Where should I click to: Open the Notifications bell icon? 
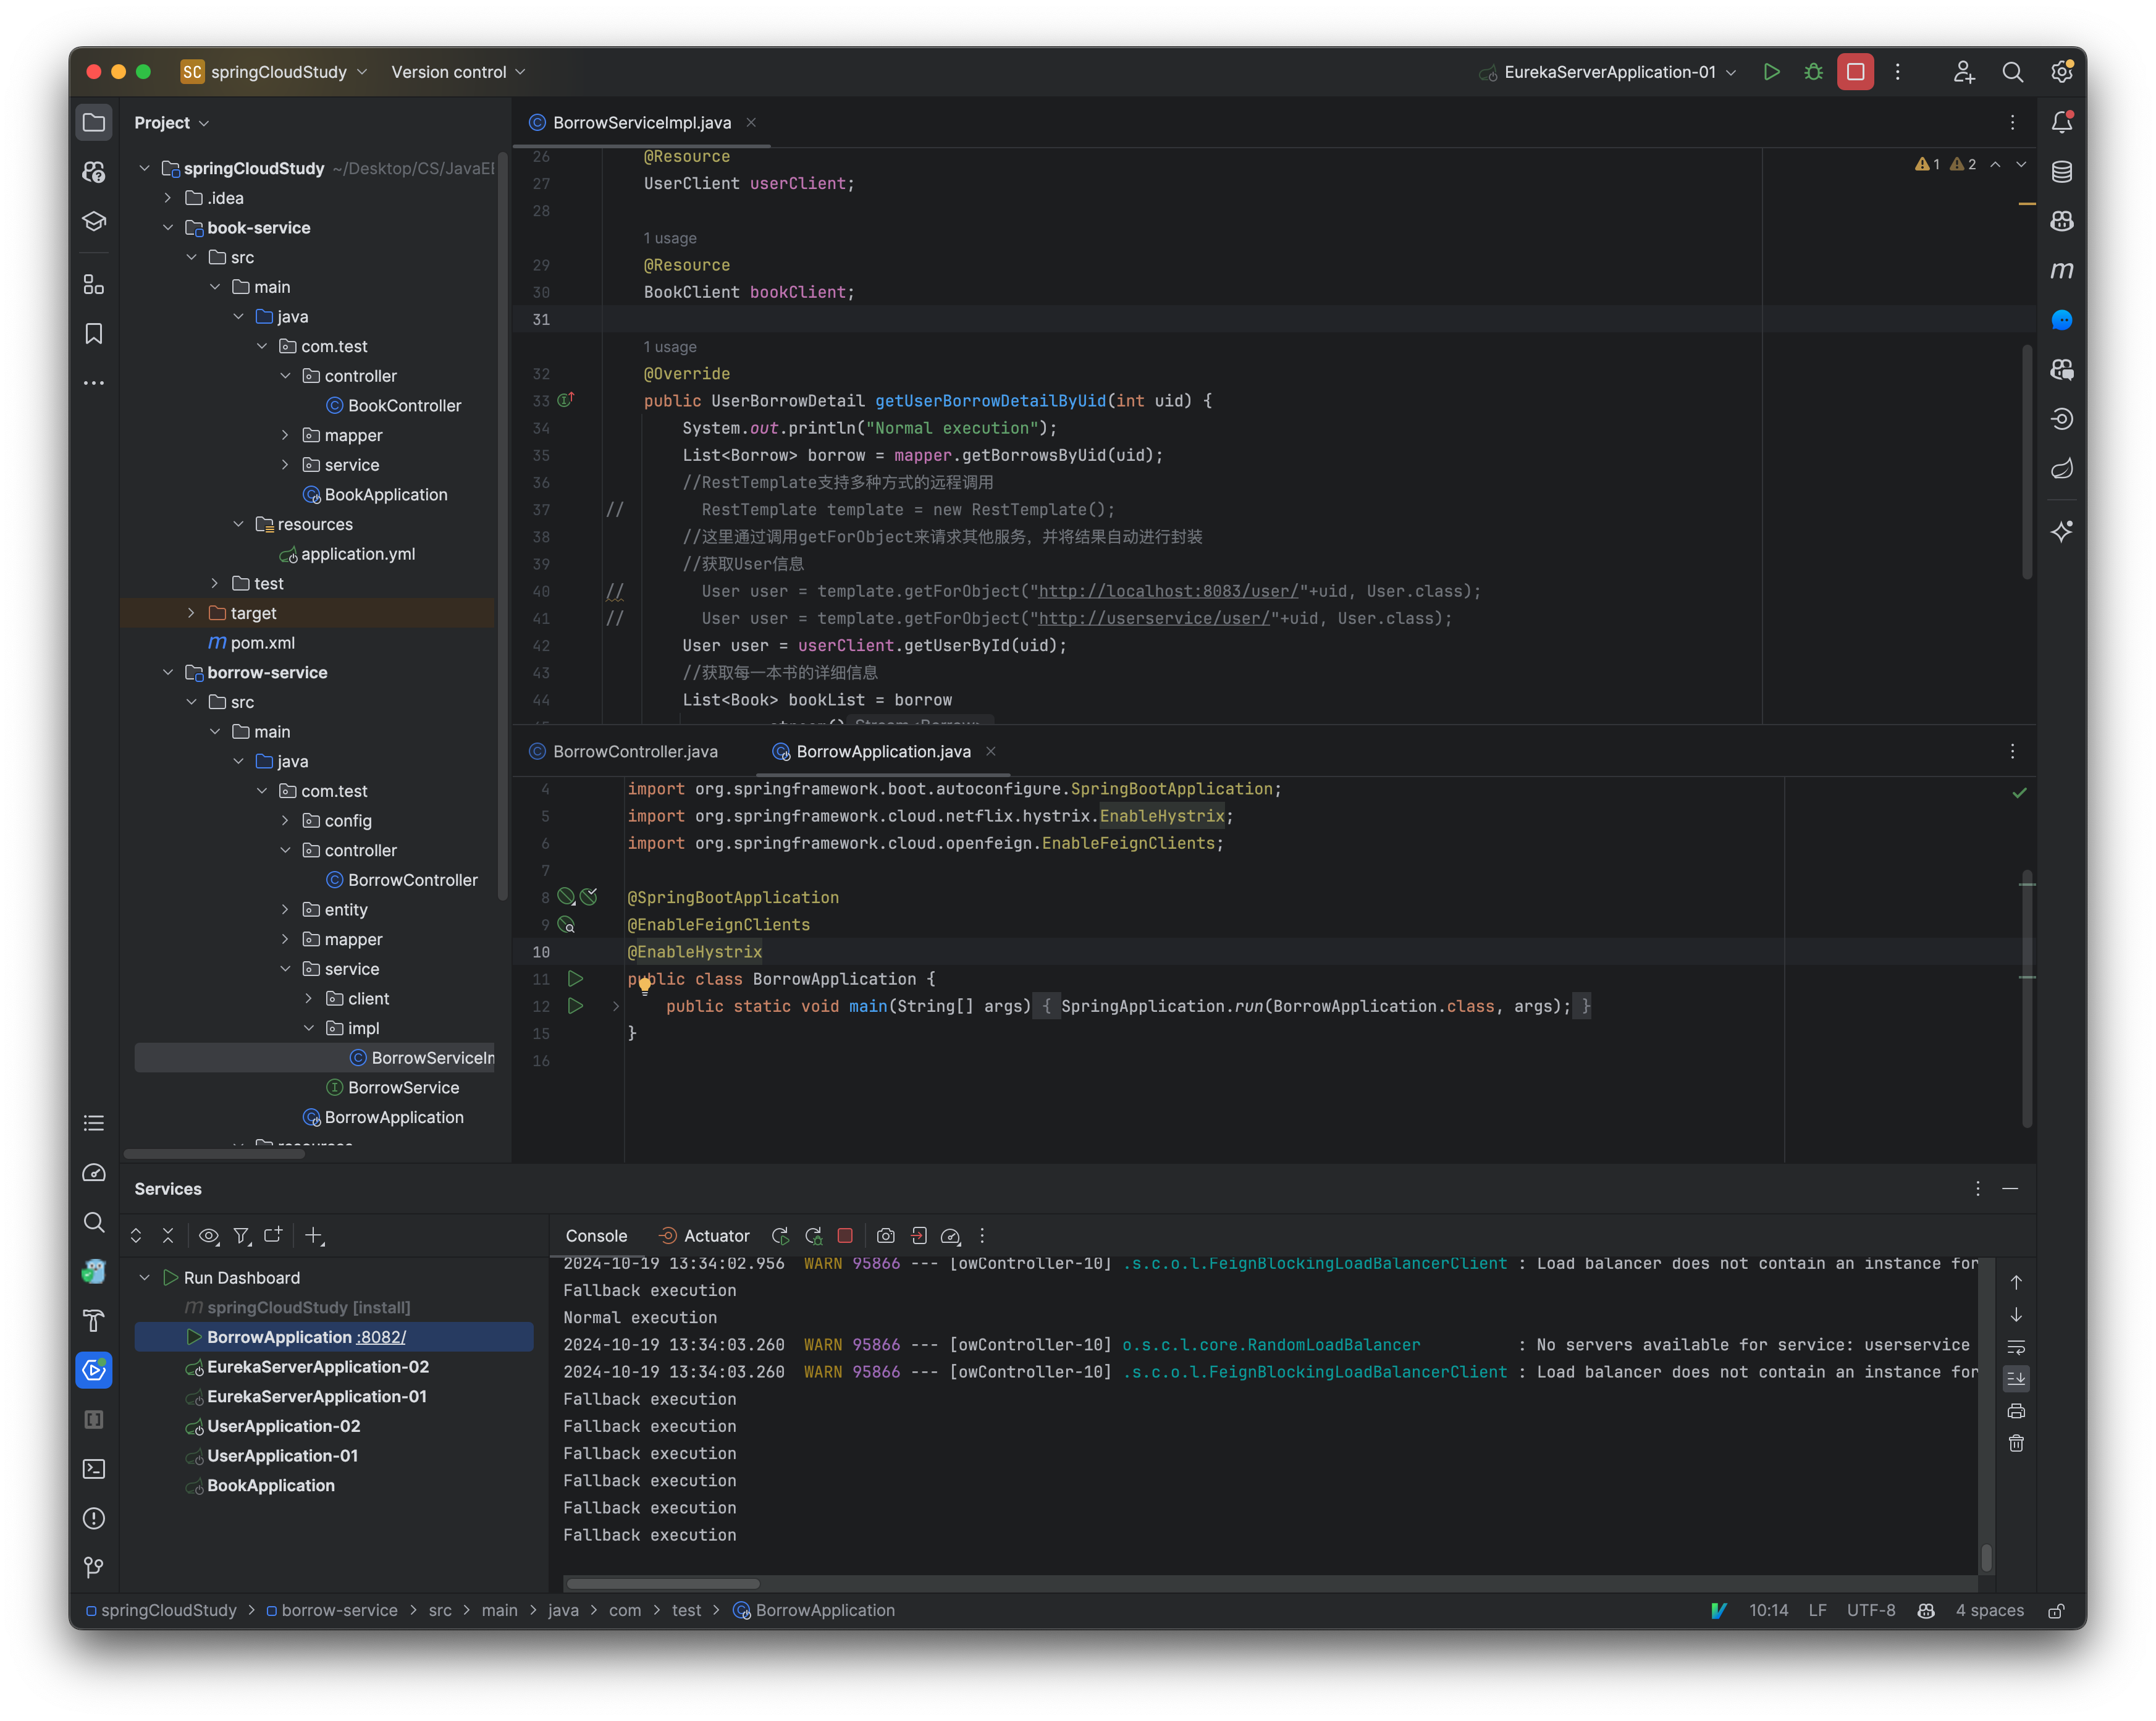(2062, 122)
